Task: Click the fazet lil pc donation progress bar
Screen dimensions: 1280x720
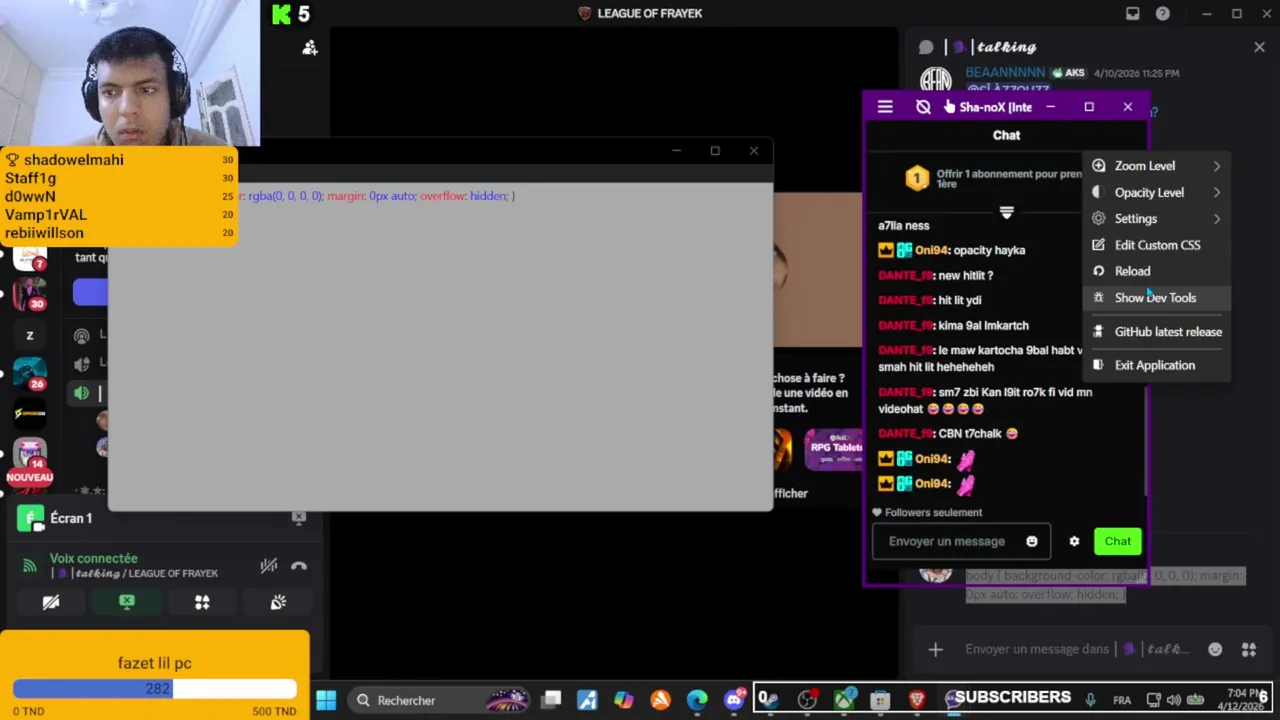Action: click(x=155, y=688)
